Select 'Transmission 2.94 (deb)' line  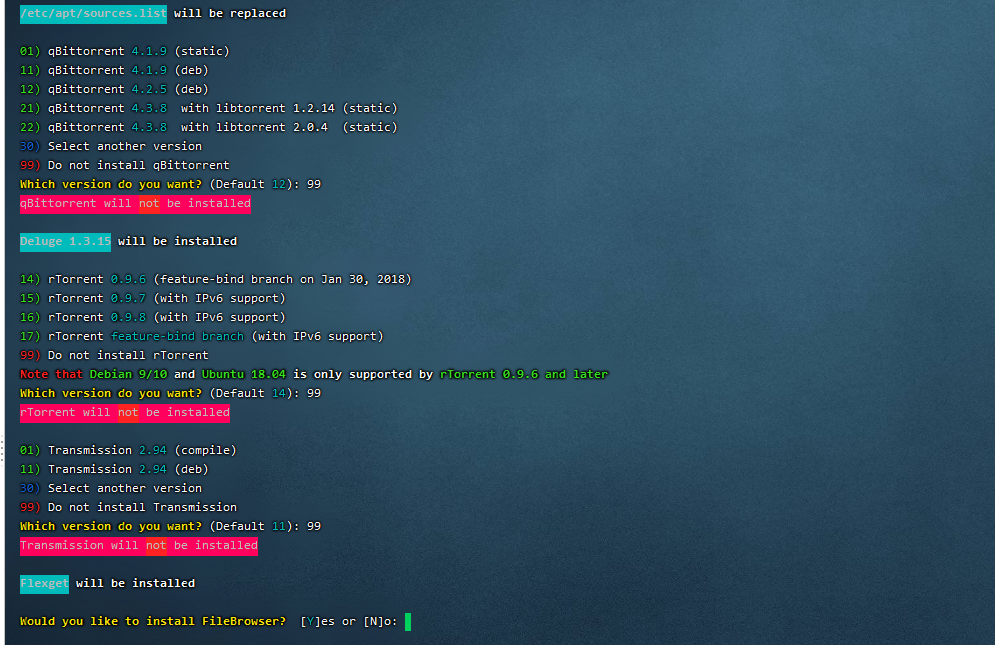114,469
